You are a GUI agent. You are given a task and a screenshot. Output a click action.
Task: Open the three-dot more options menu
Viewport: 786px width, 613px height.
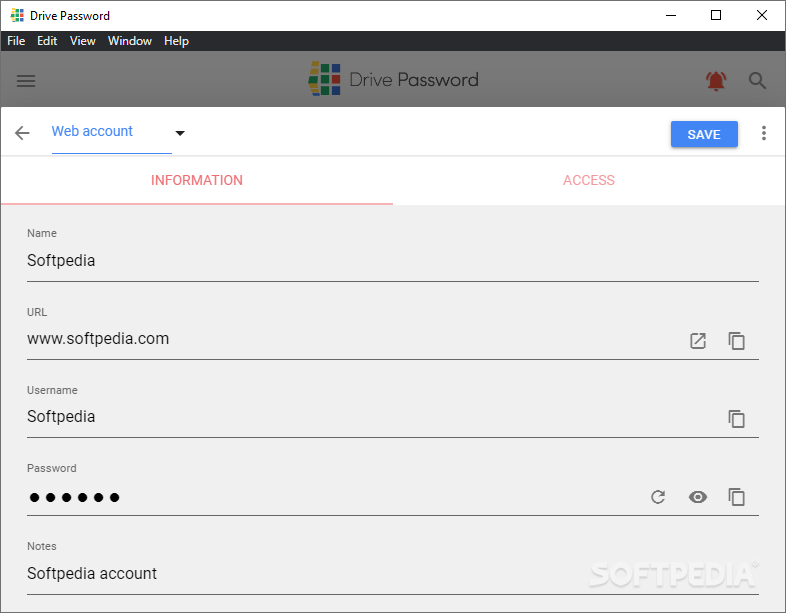point(763,133)
